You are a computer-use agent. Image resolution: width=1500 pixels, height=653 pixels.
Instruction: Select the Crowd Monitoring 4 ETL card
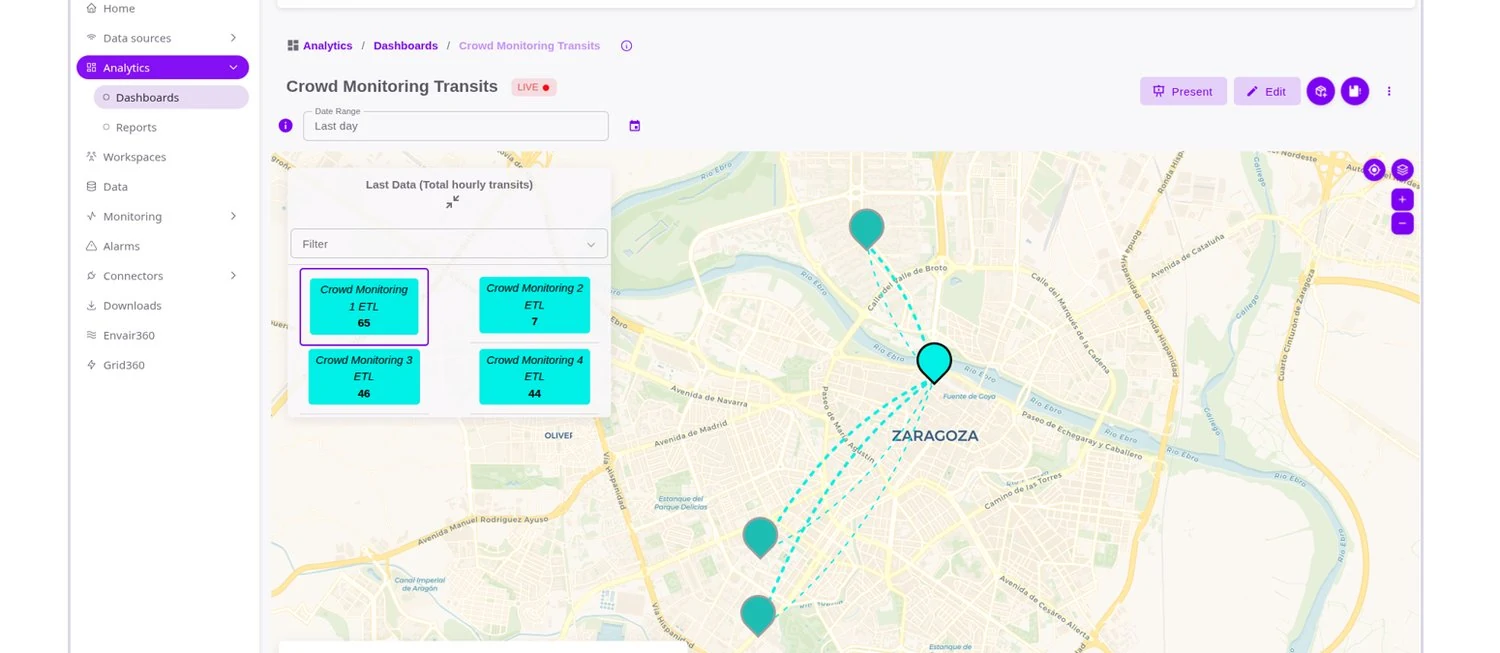pyautogui.click(x=534, y=377)
